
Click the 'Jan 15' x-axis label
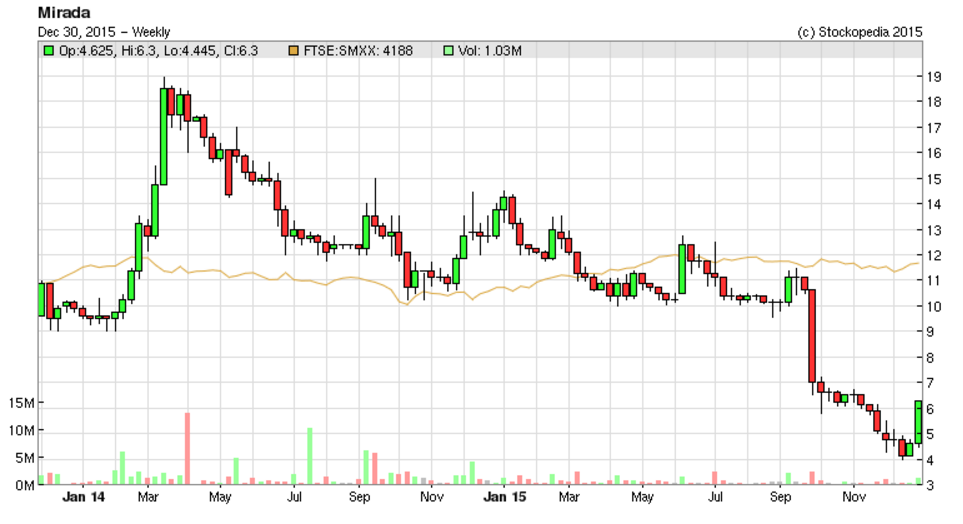[504, 497]
